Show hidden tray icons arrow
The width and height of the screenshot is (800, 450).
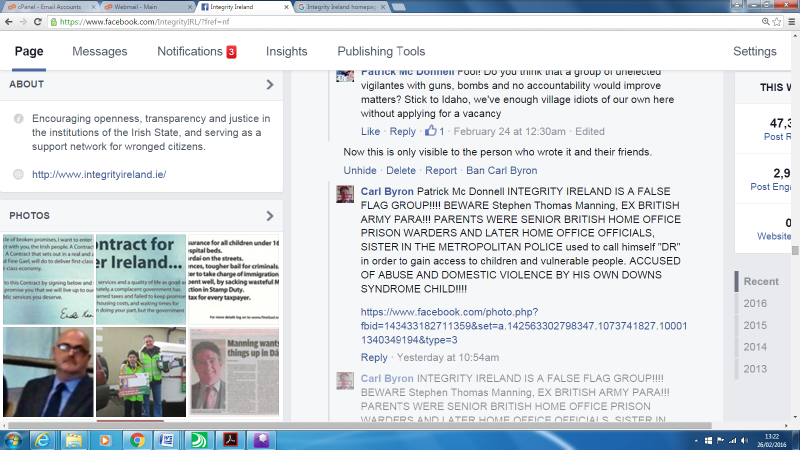[696, 440]
